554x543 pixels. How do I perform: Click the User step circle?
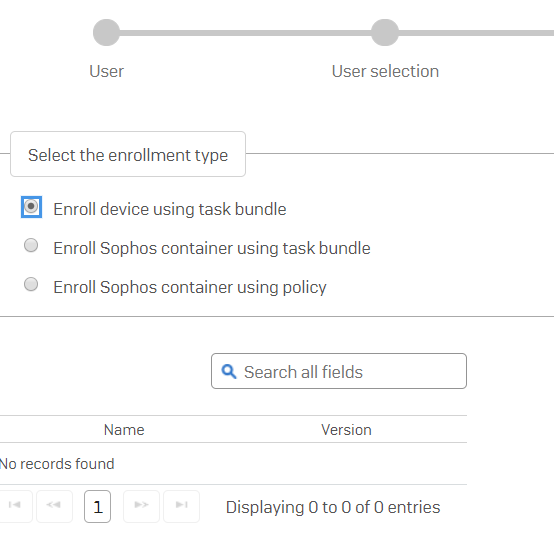106,33
